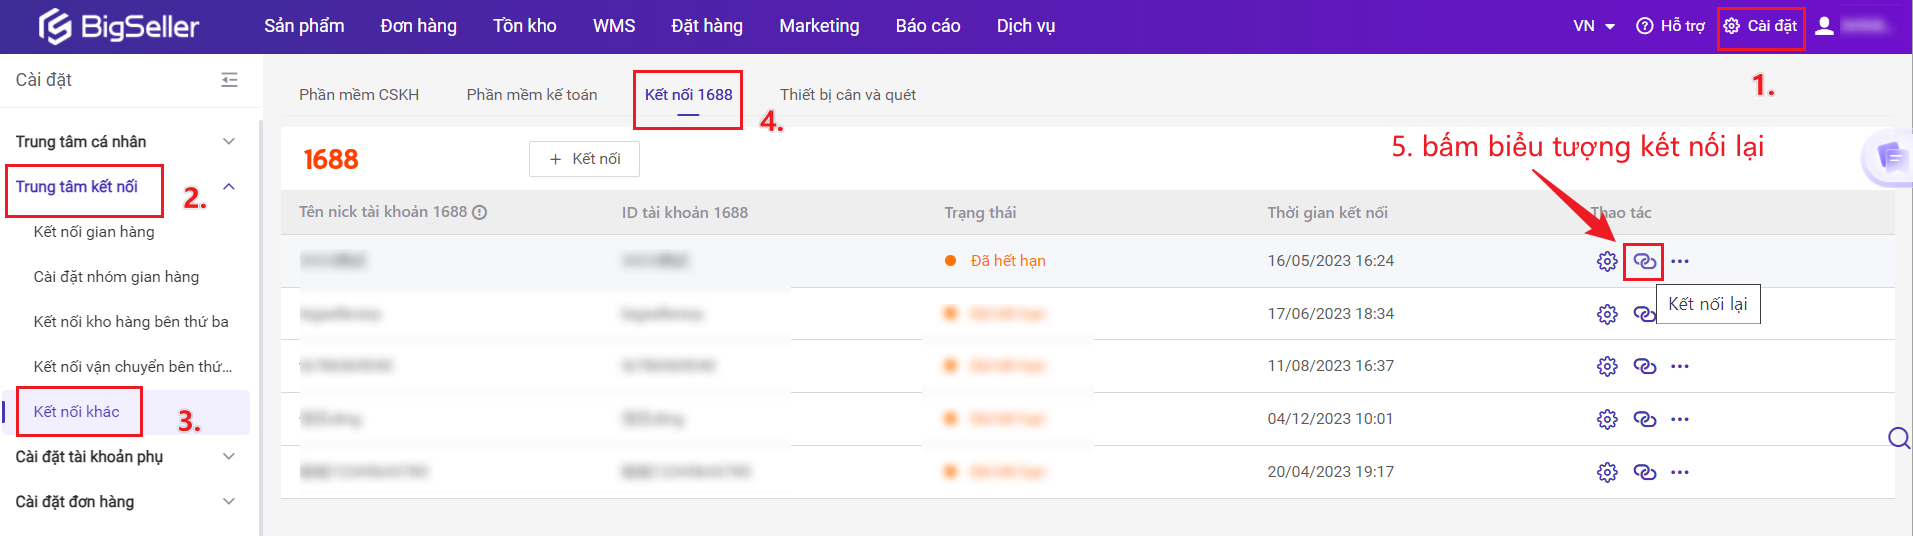Screen dimensions: 1913x536
Task: Open the VN language dropdown
Action: tap(1594, 26)
